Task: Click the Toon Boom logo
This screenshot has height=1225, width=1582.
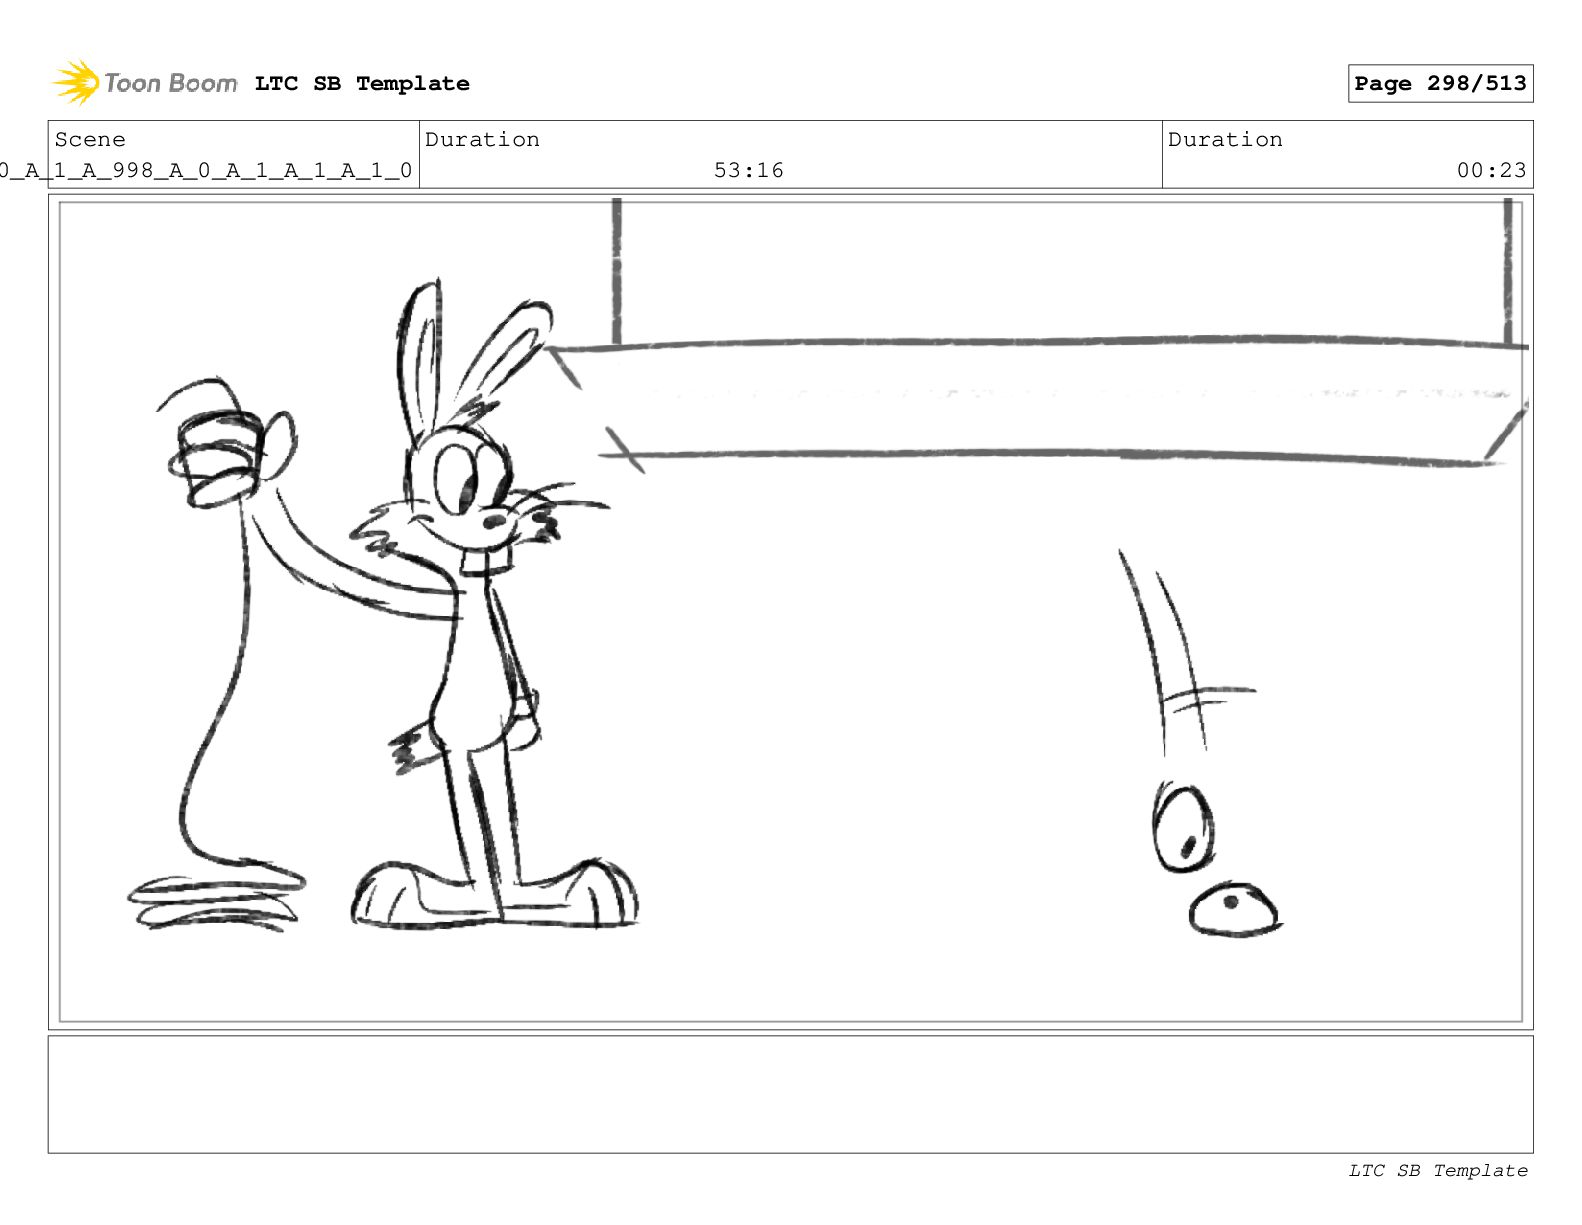Action: pyautogui.click(x=145, y=83)
